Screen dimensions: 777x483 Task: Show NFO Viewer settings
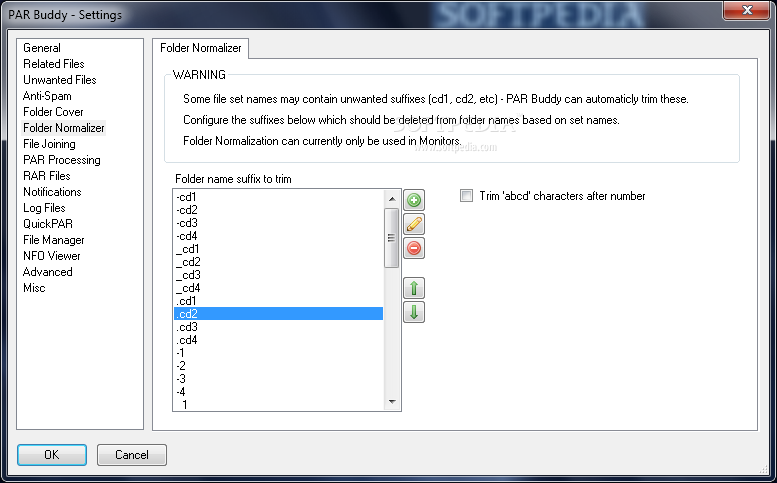[52, 256]
